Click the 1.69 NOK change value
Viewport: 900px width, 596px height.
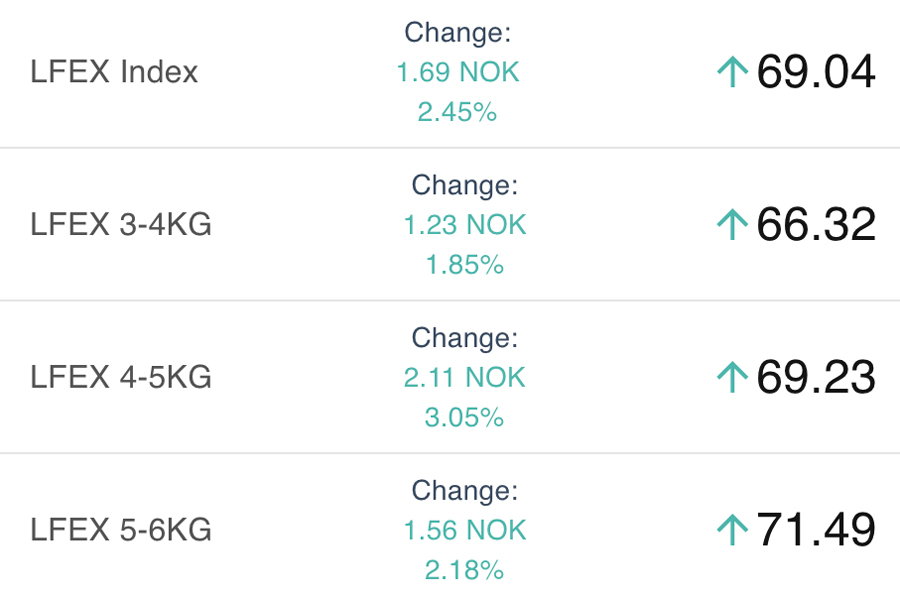pos(458,73)
